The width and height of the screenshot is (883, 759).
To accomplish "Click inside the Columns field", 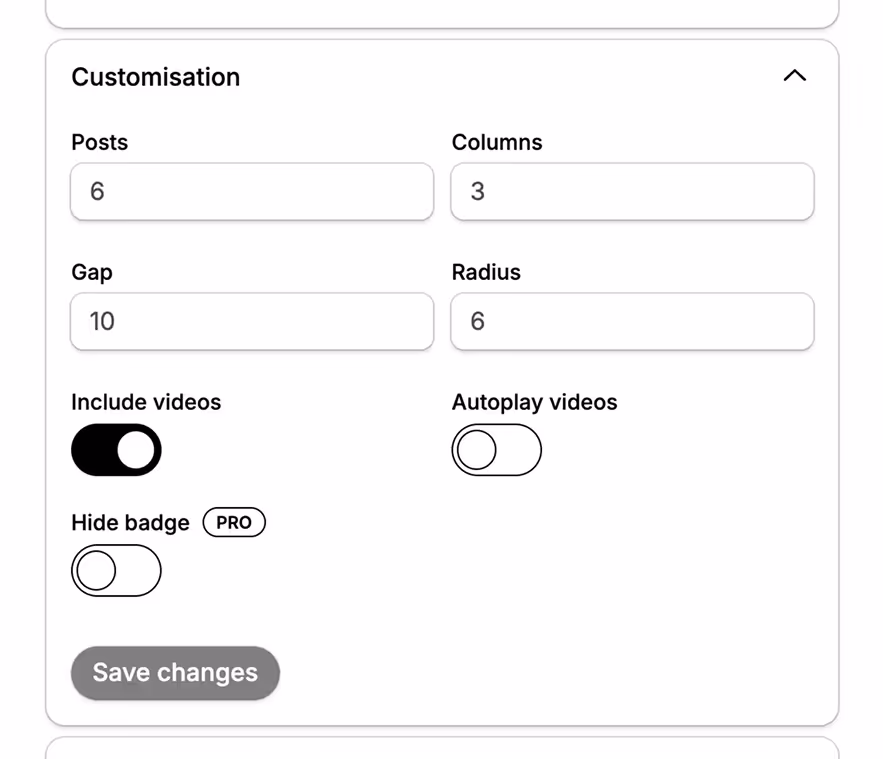I will (631, 191).
